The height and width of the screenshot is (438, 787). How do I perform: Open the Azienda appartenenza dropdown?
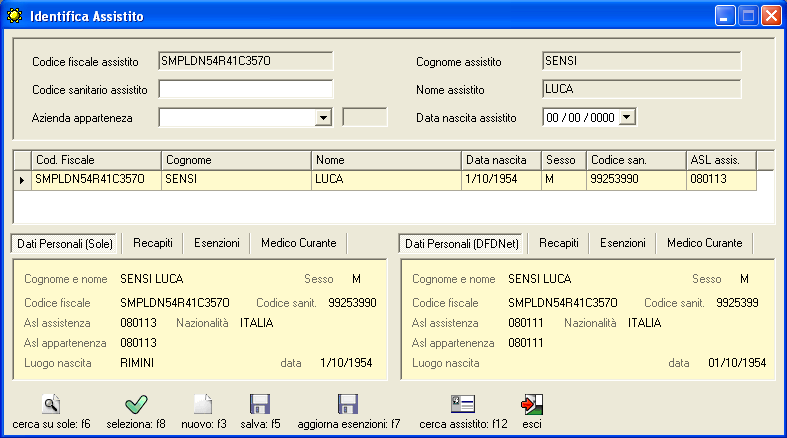pyautogui.click(x=323, y=118)
